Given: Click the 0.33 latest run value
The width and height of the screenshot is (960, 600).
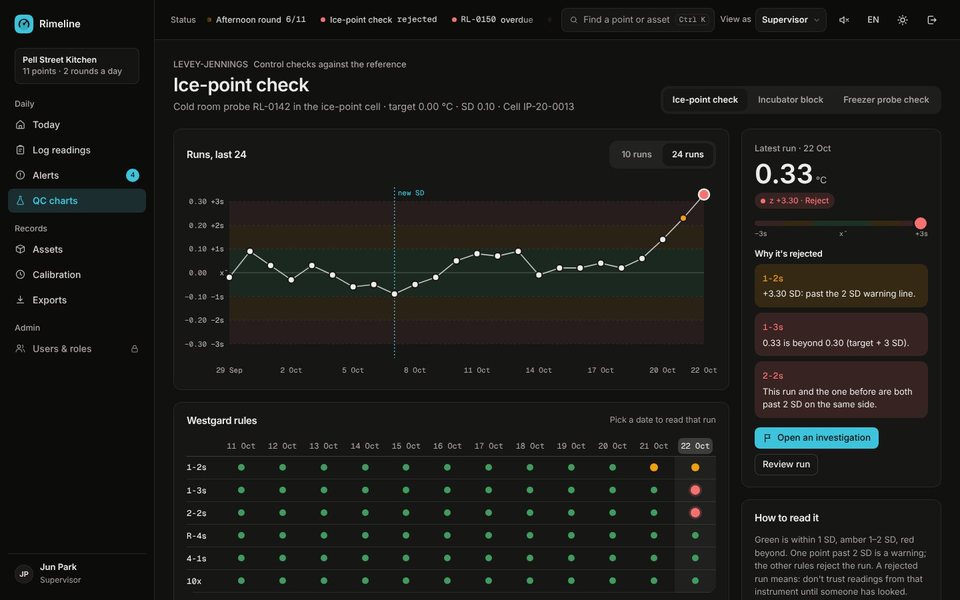Looking at the screenshot, I should pos(784,174).
